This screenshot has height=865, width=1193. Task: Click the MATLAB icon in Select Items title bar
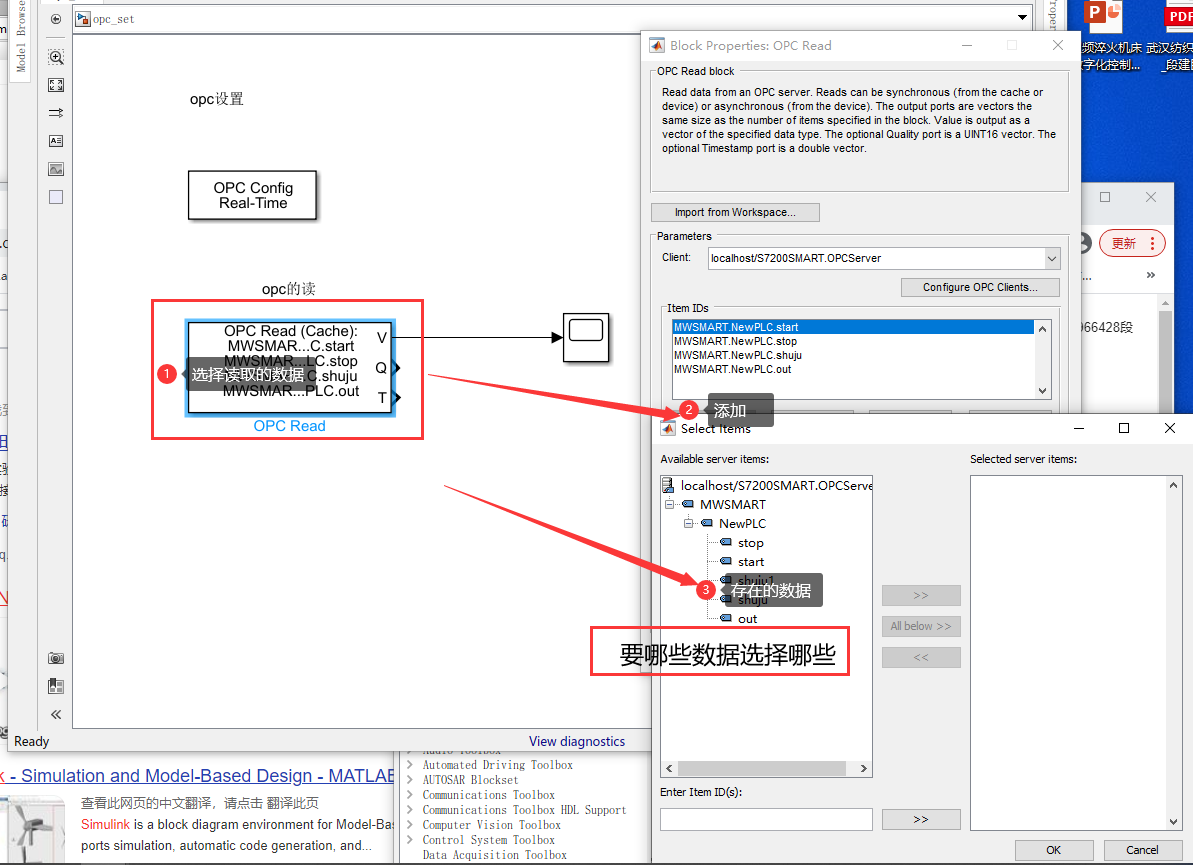click(667, 428)
